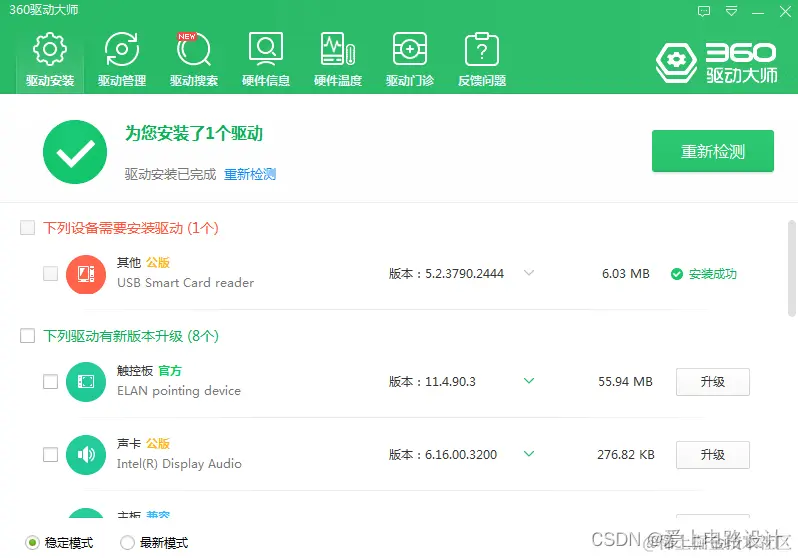Click the 官方 tag next to 触控板
The image size is (798, 558).
point(170,371)
